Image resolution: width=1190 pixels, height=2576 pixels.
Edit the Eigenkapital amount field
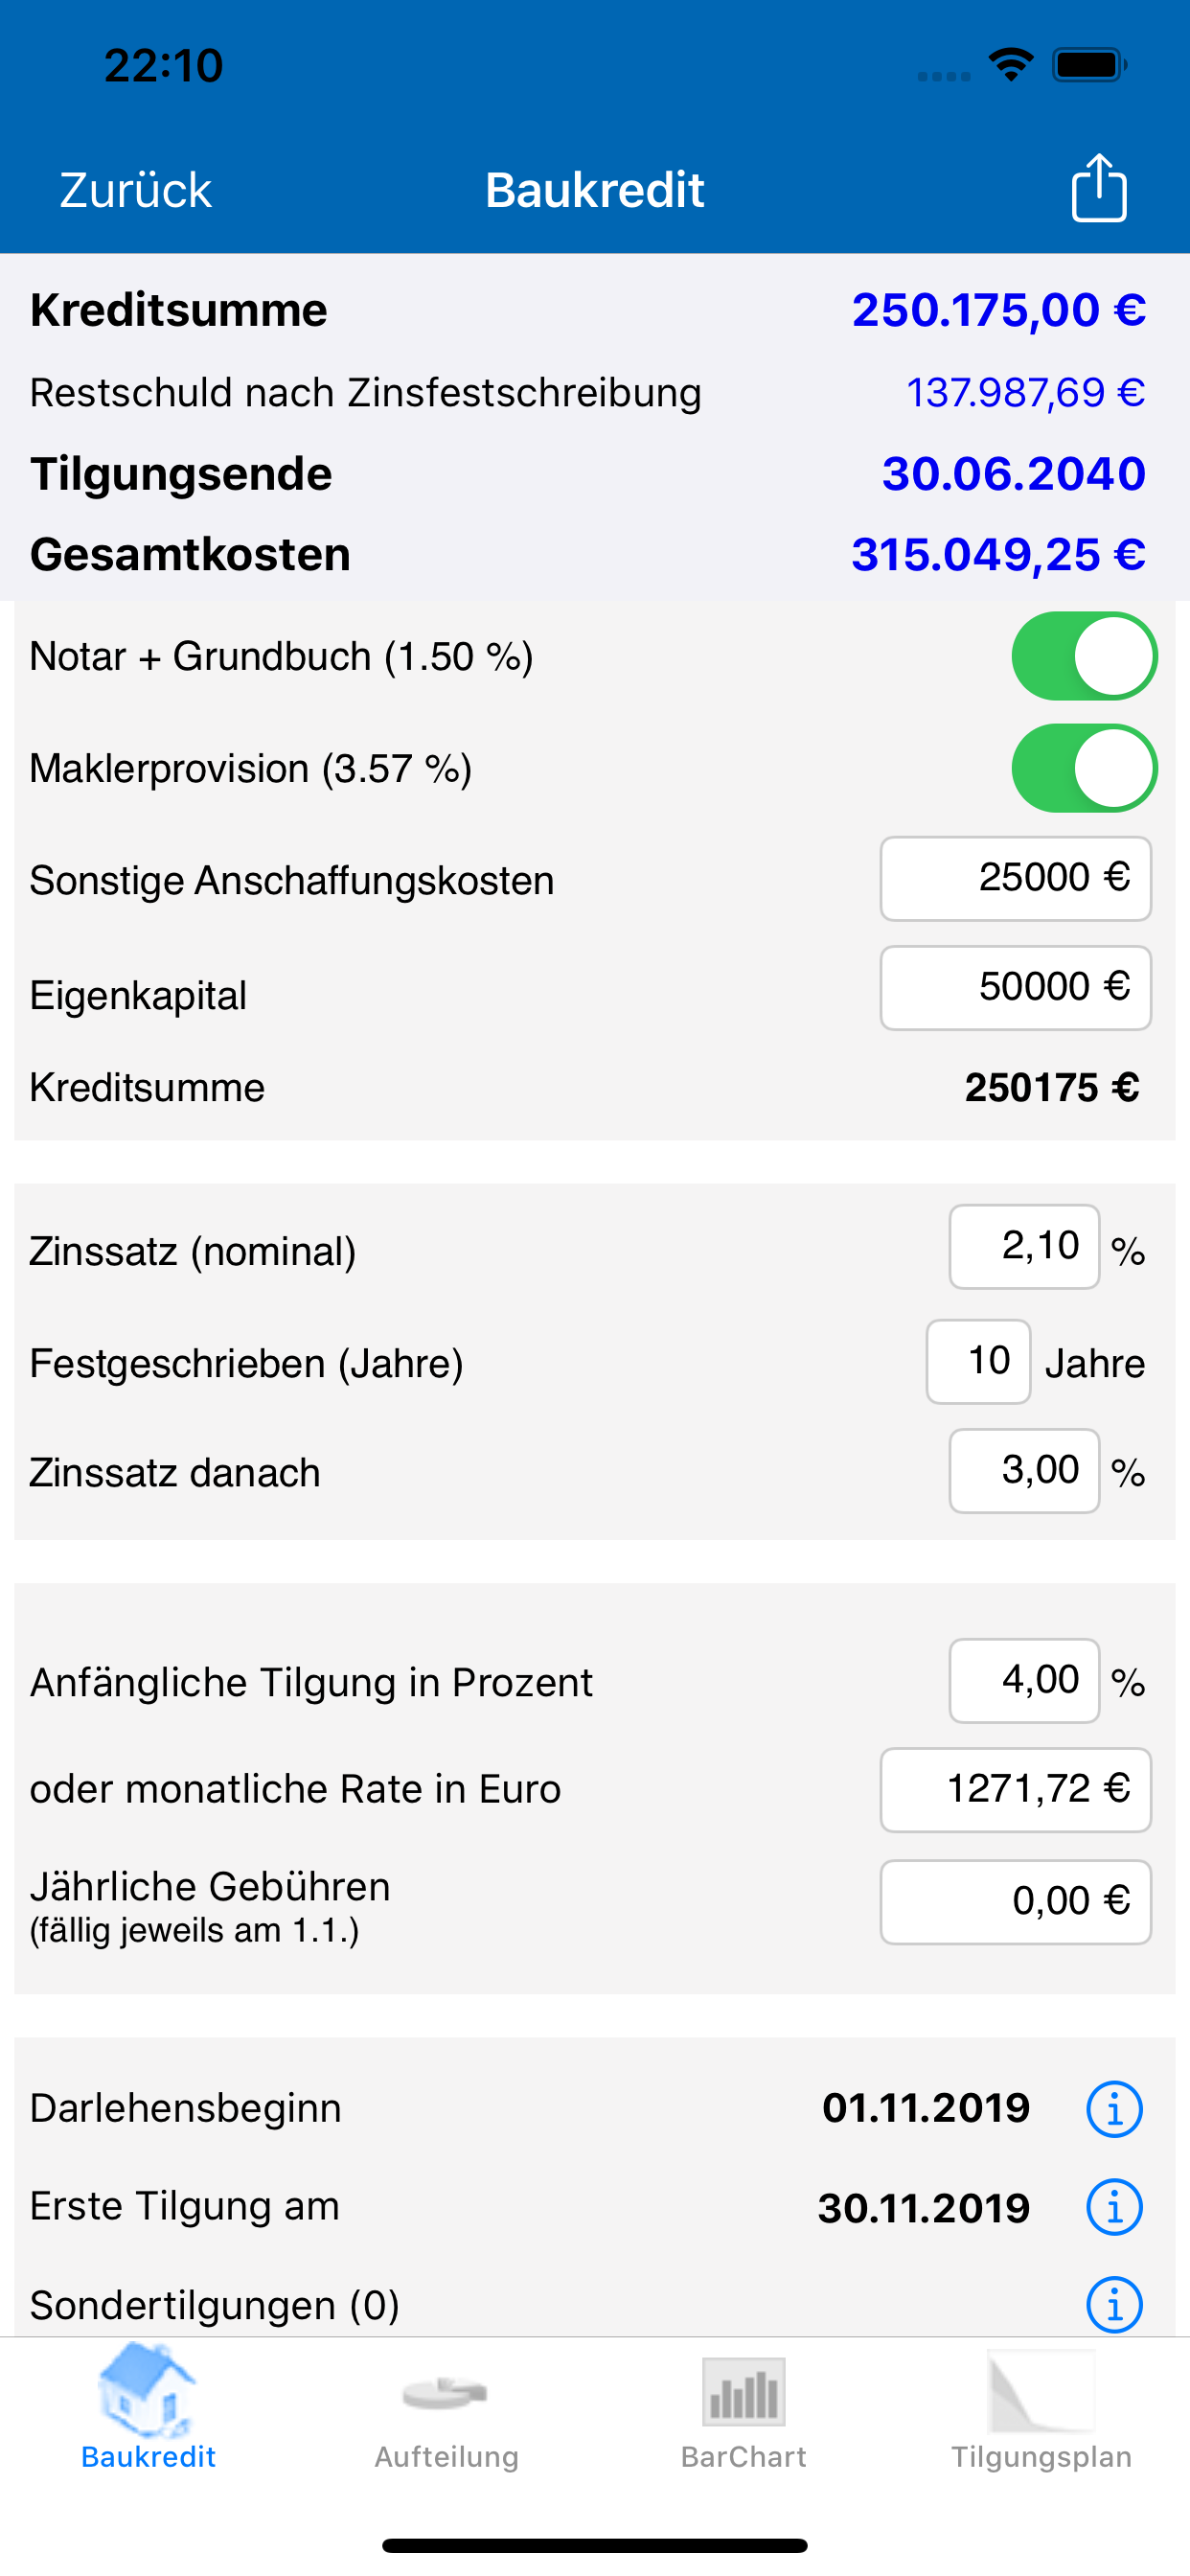(x=1015, y=988)
